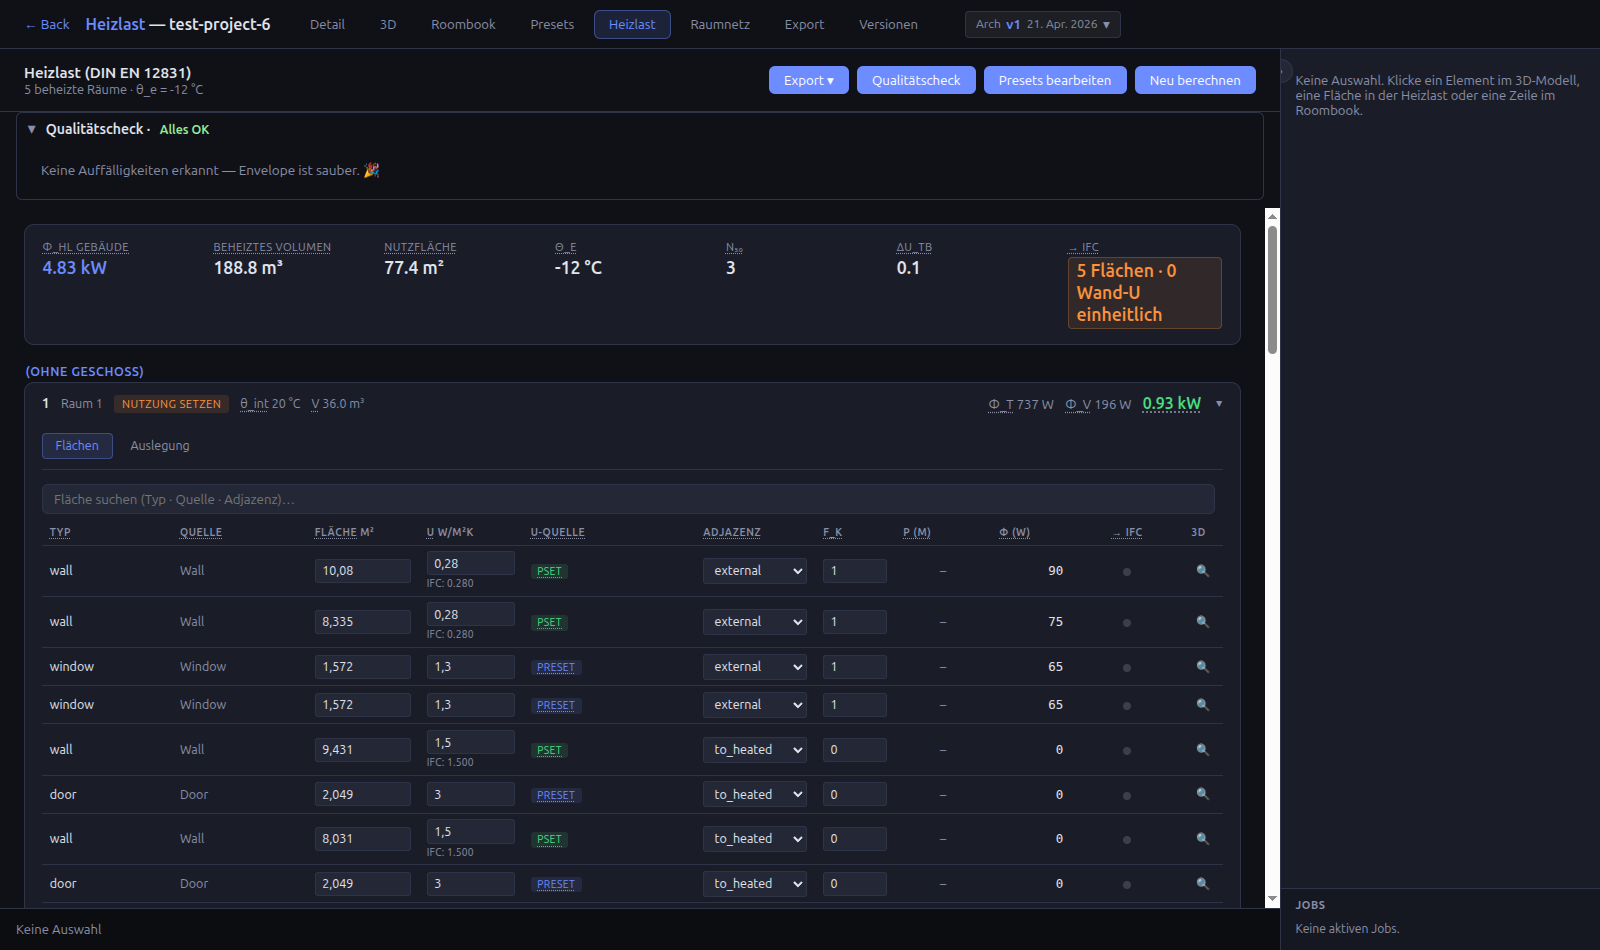Click the IFC dot in the first window row
Viewport: 1600px width, 950px height.
click(1127, 668)
